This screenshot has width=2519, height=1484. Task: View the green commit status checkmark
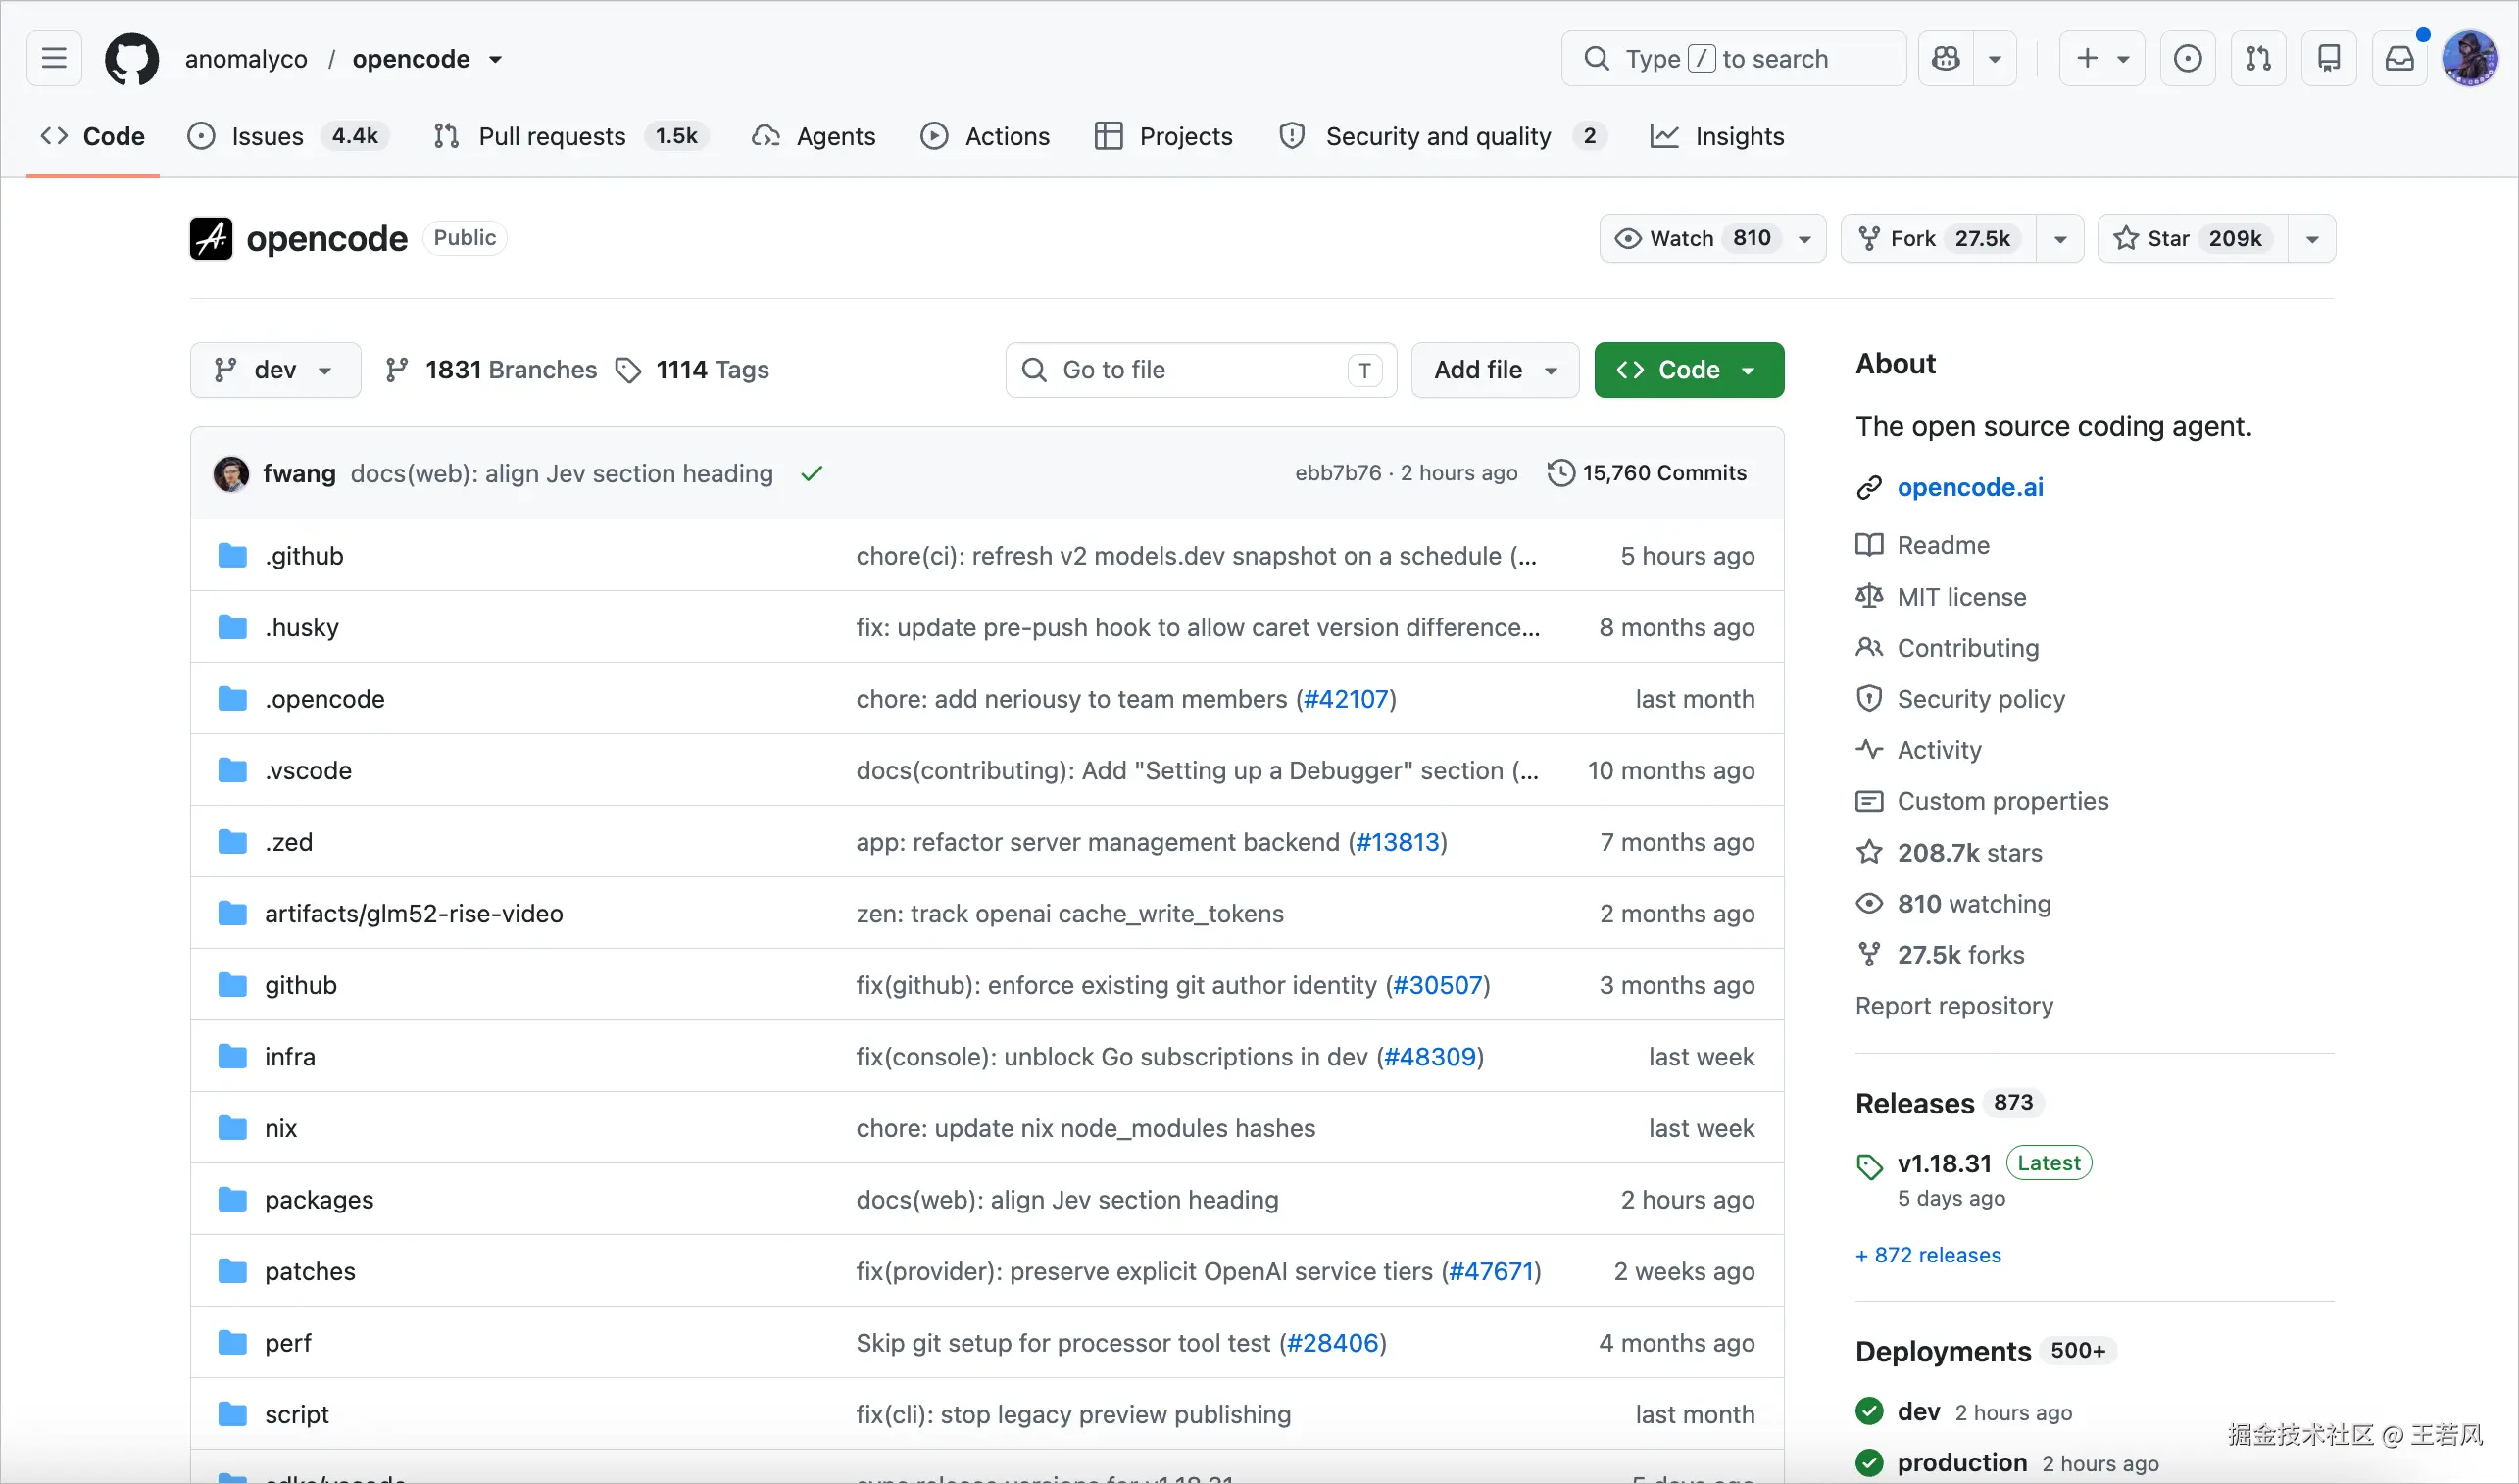point(811,473)
